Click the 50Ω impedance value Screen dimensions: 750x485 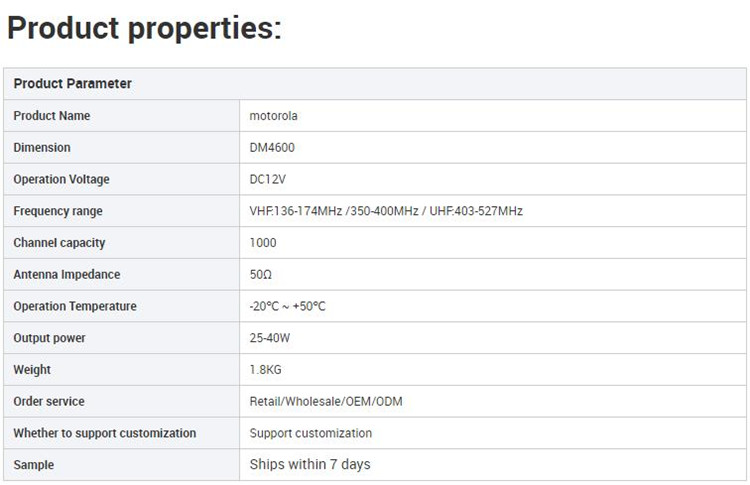click(x=261, y=275)
